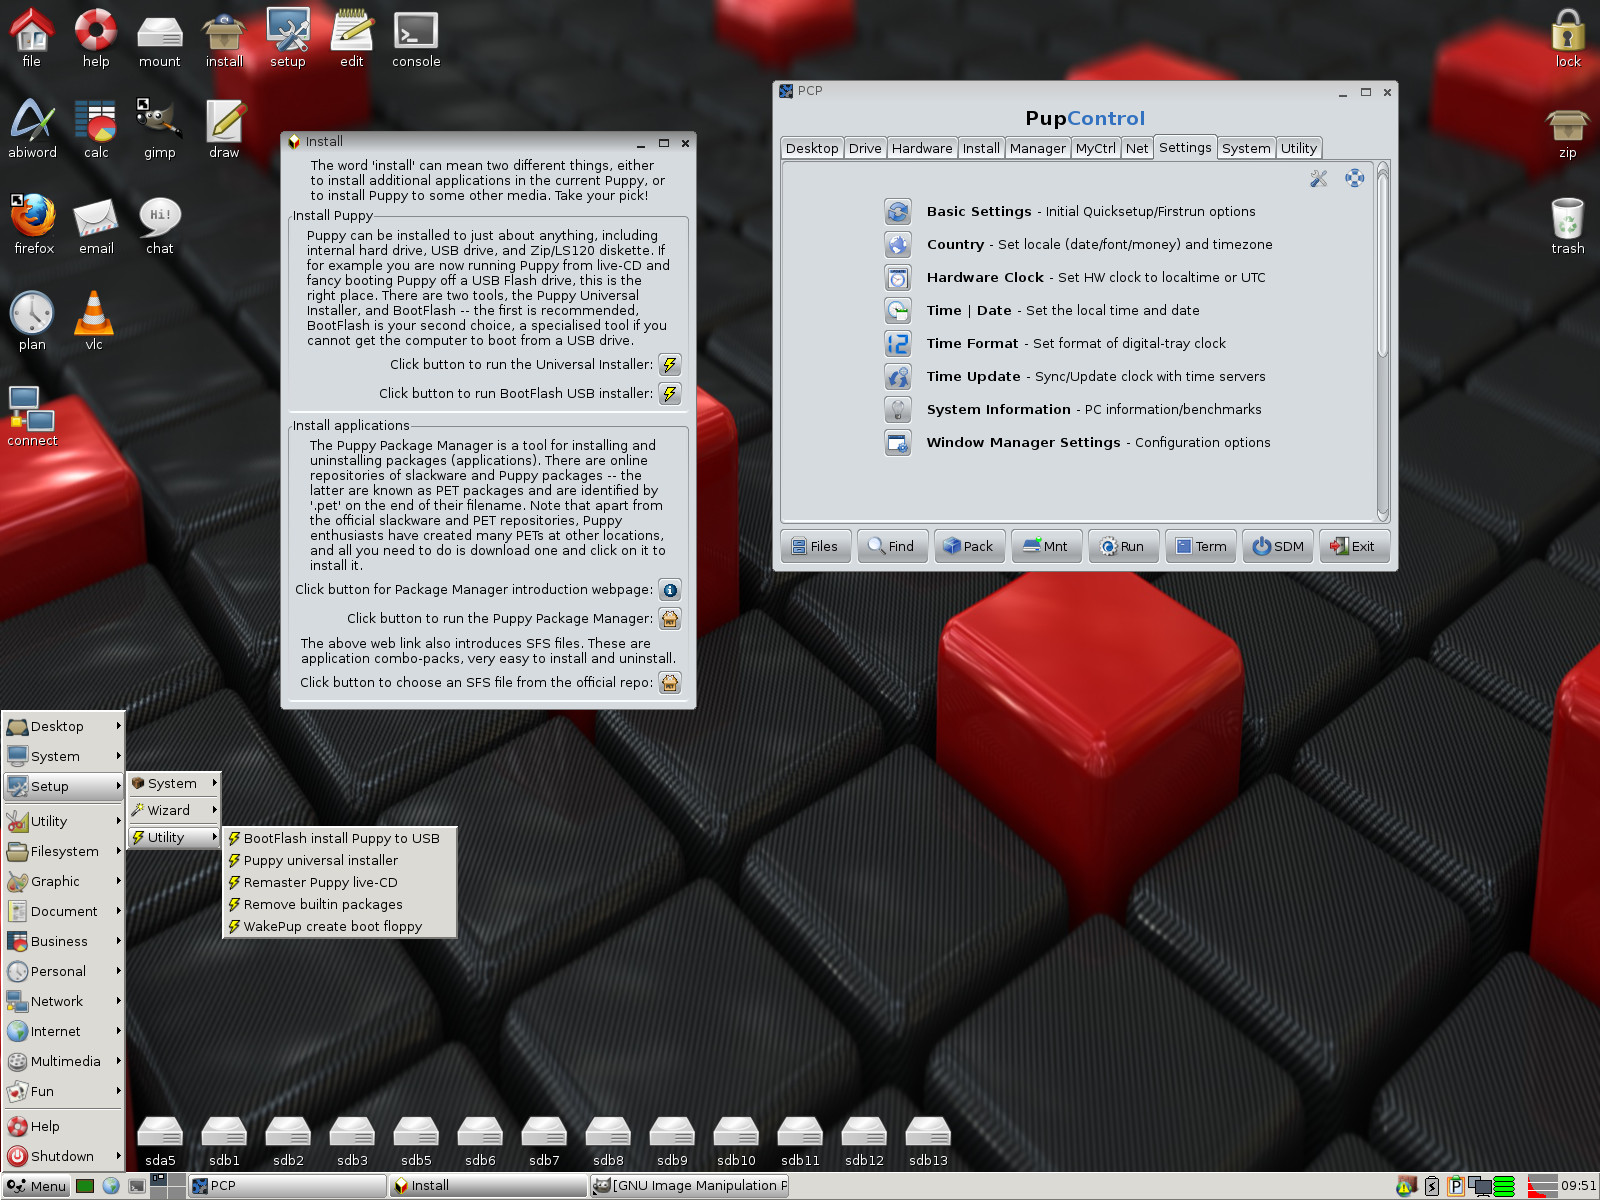Run the Puppy Package Manager icon button

click(x=670, y=619)
